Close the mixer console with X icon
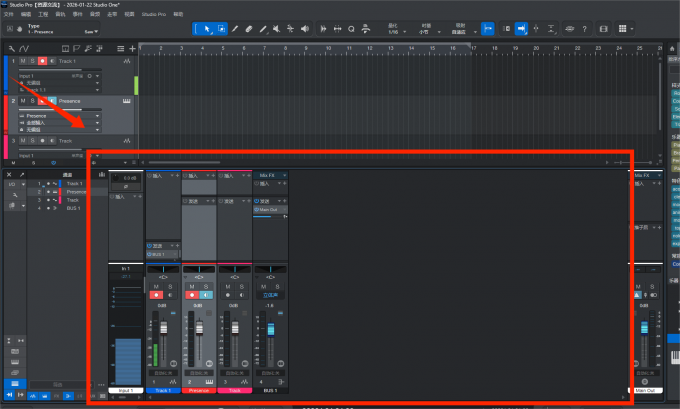This screenshot has width=680, height=409. pos(10,174)
